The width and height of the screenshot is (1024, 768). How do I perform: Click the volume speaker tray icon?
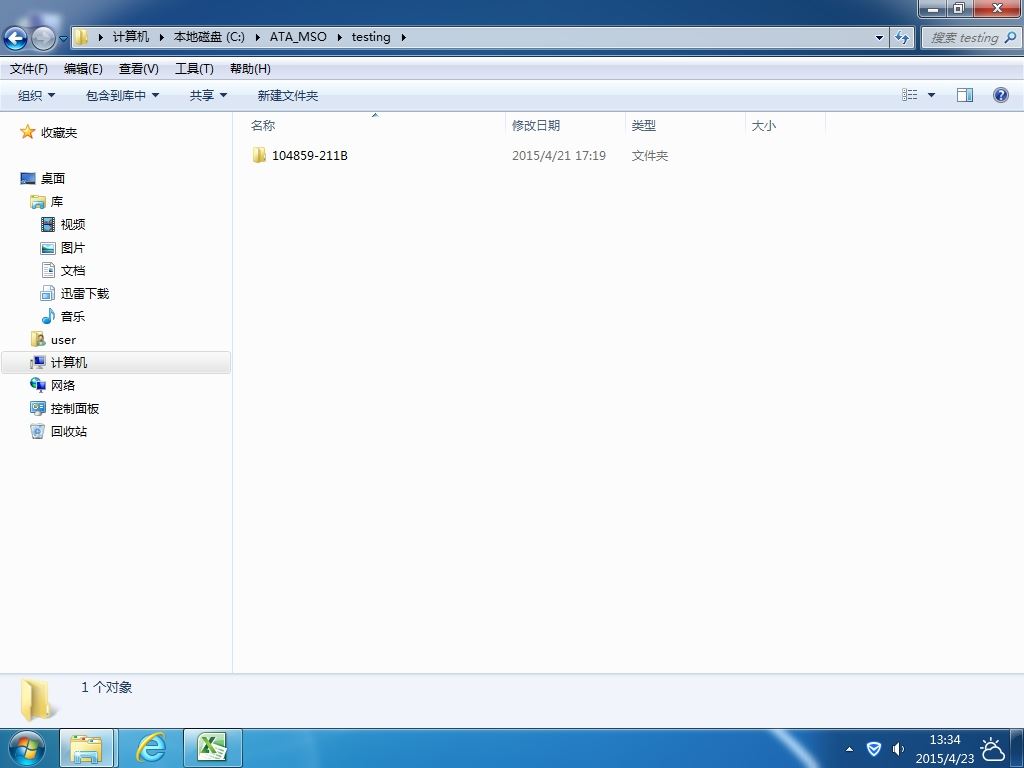tap(899, 749)
